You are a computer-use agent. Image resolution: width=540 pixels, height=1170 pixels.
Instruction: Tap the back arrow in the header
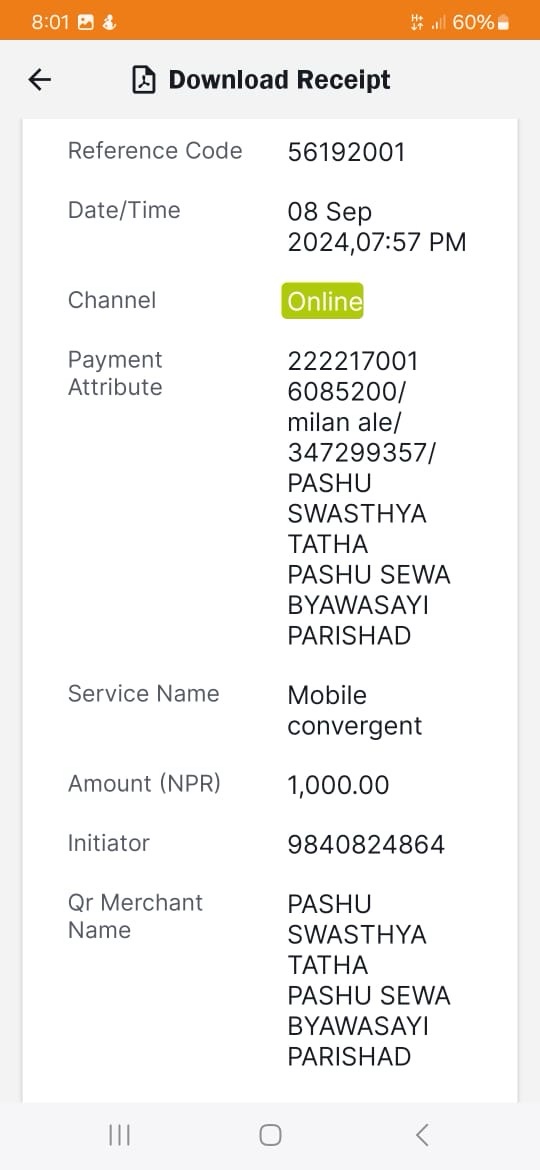tap(40, 80)
